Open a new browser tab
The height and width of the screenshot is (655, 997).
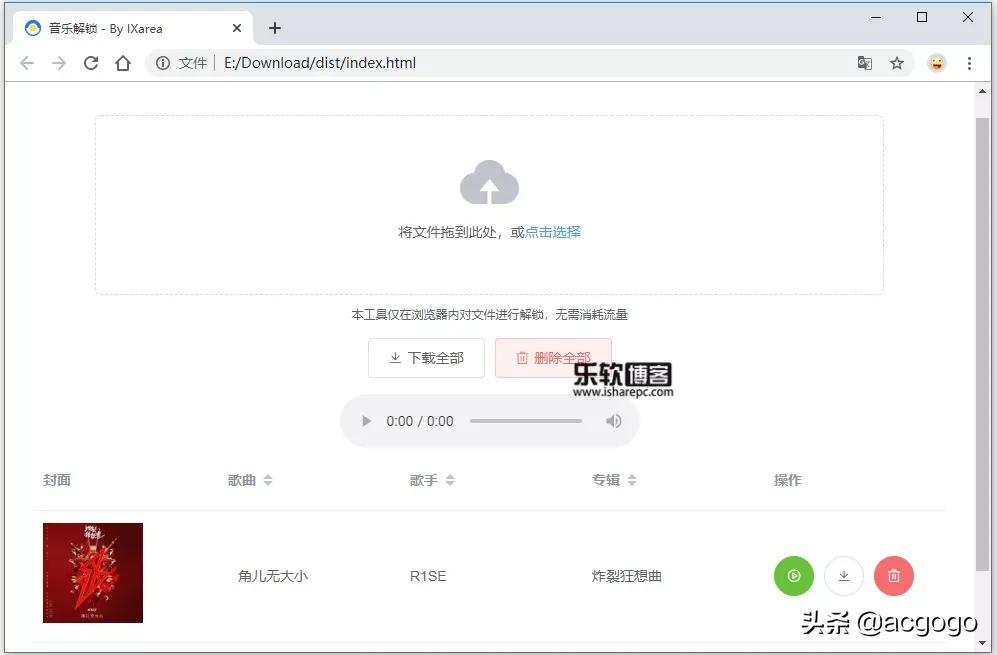274,28
